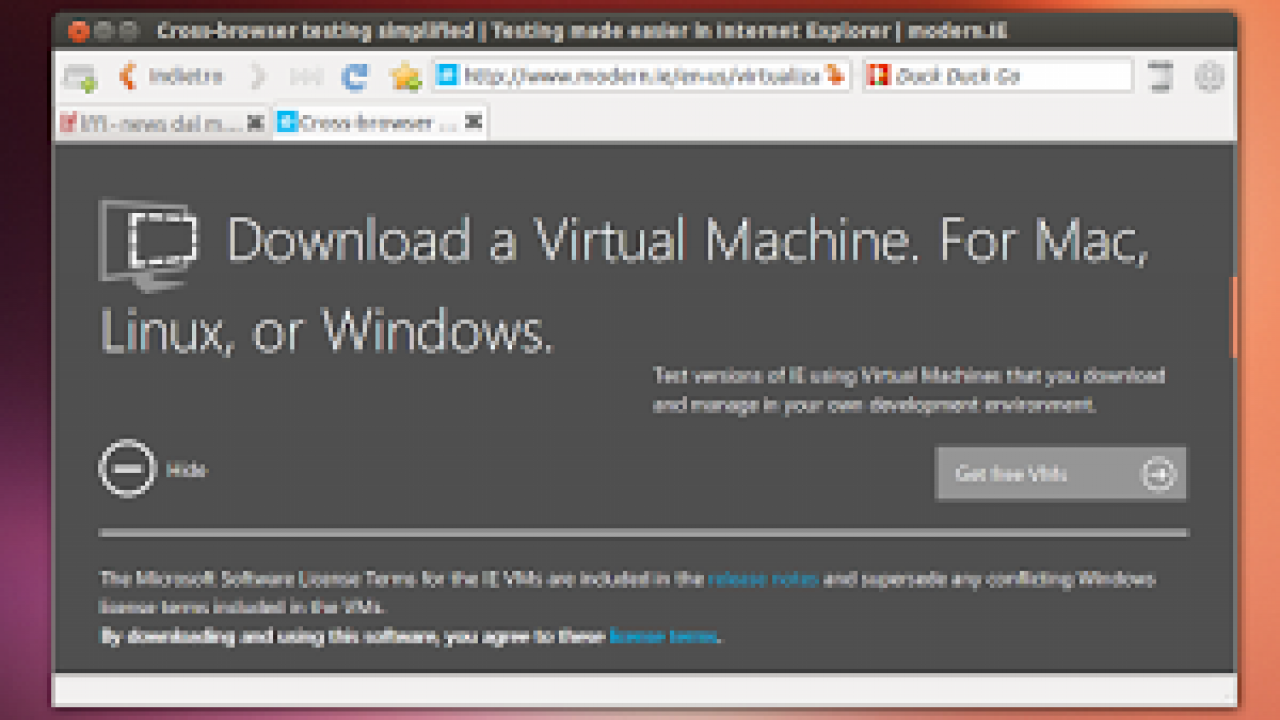The height and width of the screenshot is (720, 1280).
Task: Open a new tab with the toolbar icon
Action: coord(79,77)
